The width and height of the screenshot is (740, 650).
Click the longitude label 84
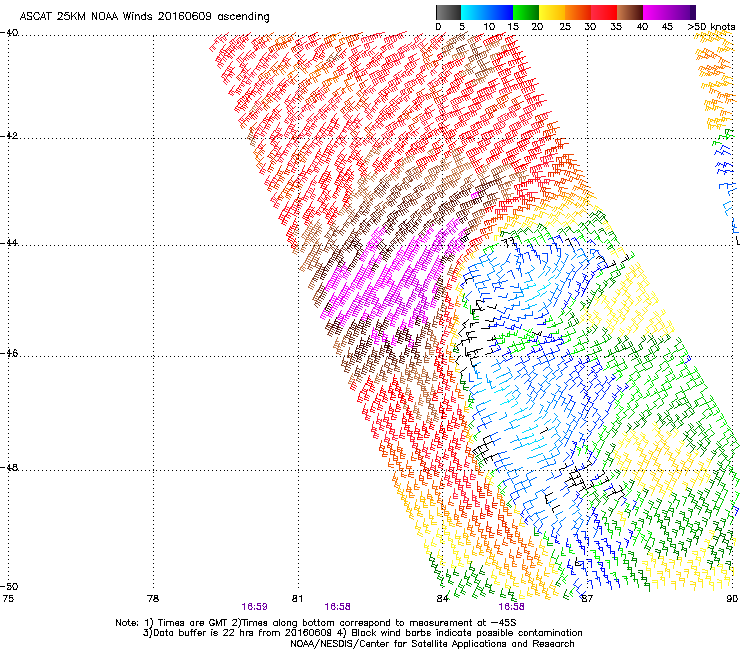coord(442,599)
